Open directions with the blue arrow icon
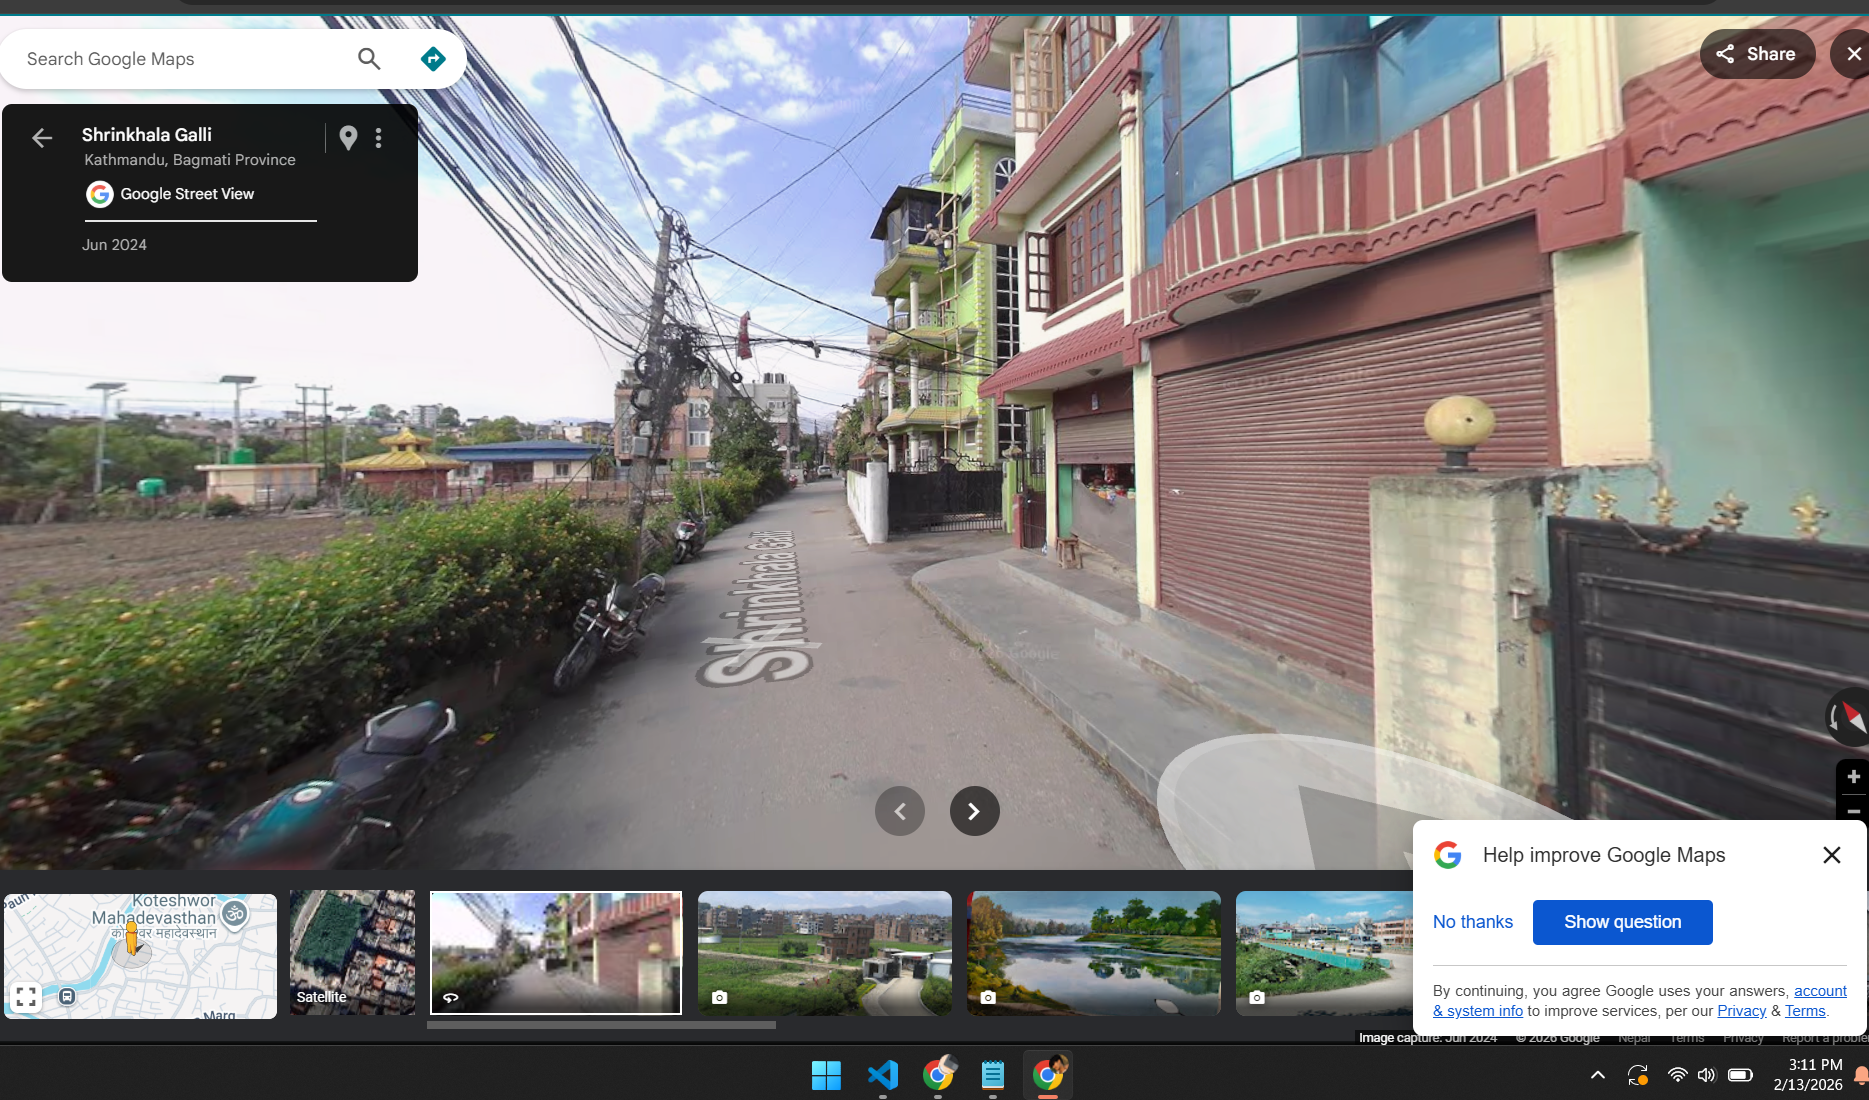1869x1100 pixels. tap(432, 59)
